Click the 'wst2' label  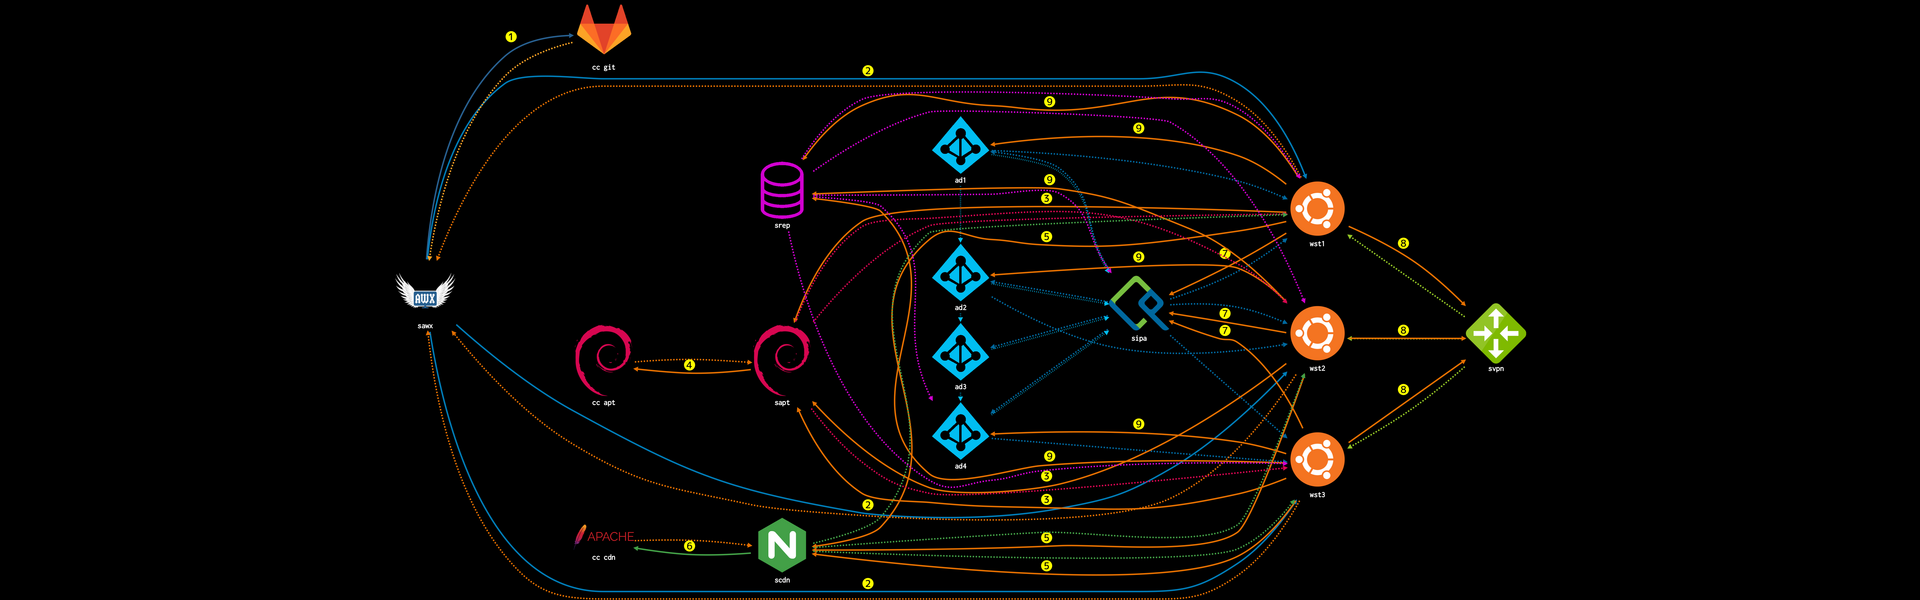(x=1317, y=369)
